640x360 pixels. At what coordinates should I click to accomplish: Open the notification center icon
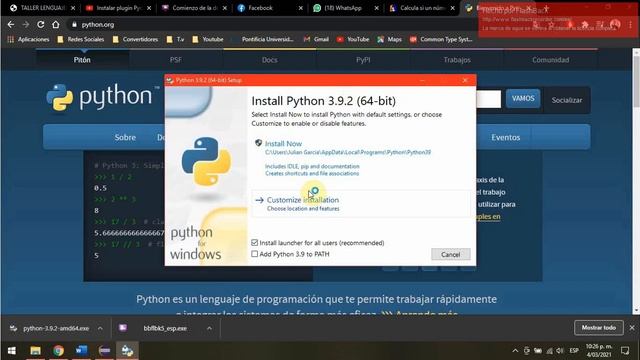click(625, 351)
